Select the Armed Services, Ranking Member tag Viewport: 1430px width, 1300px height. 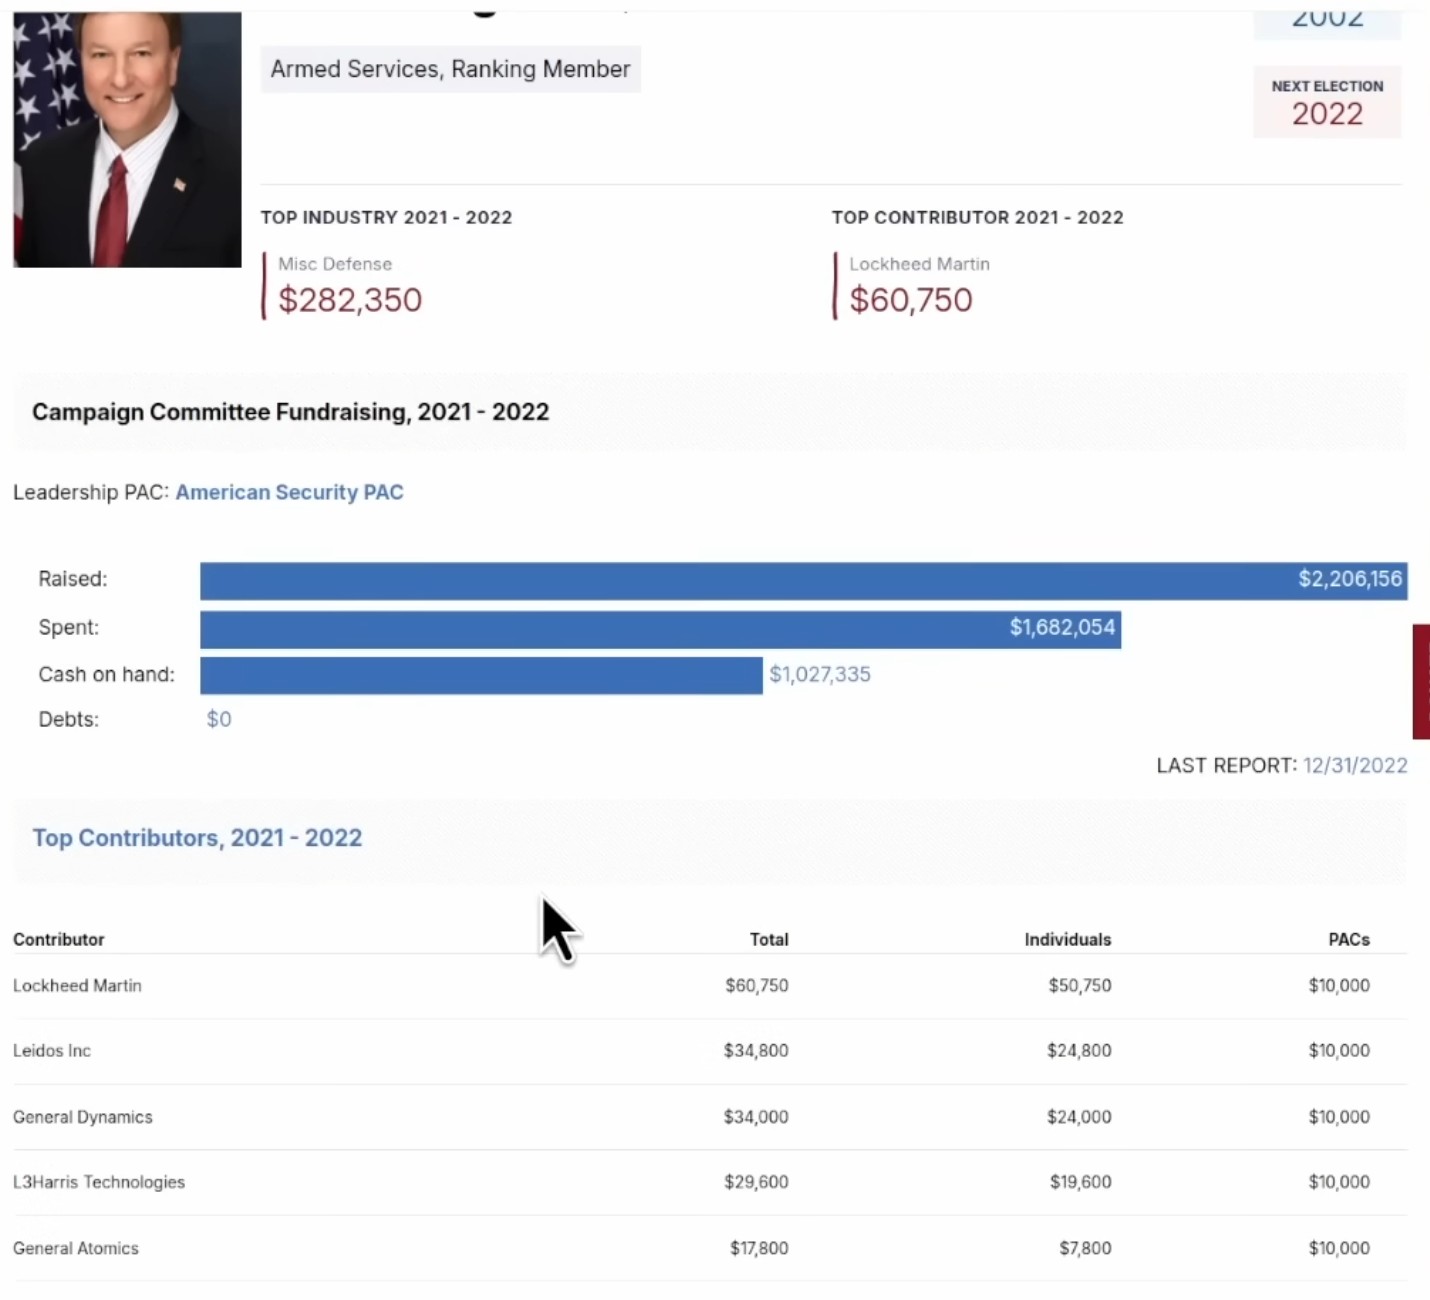pos(450,69)
